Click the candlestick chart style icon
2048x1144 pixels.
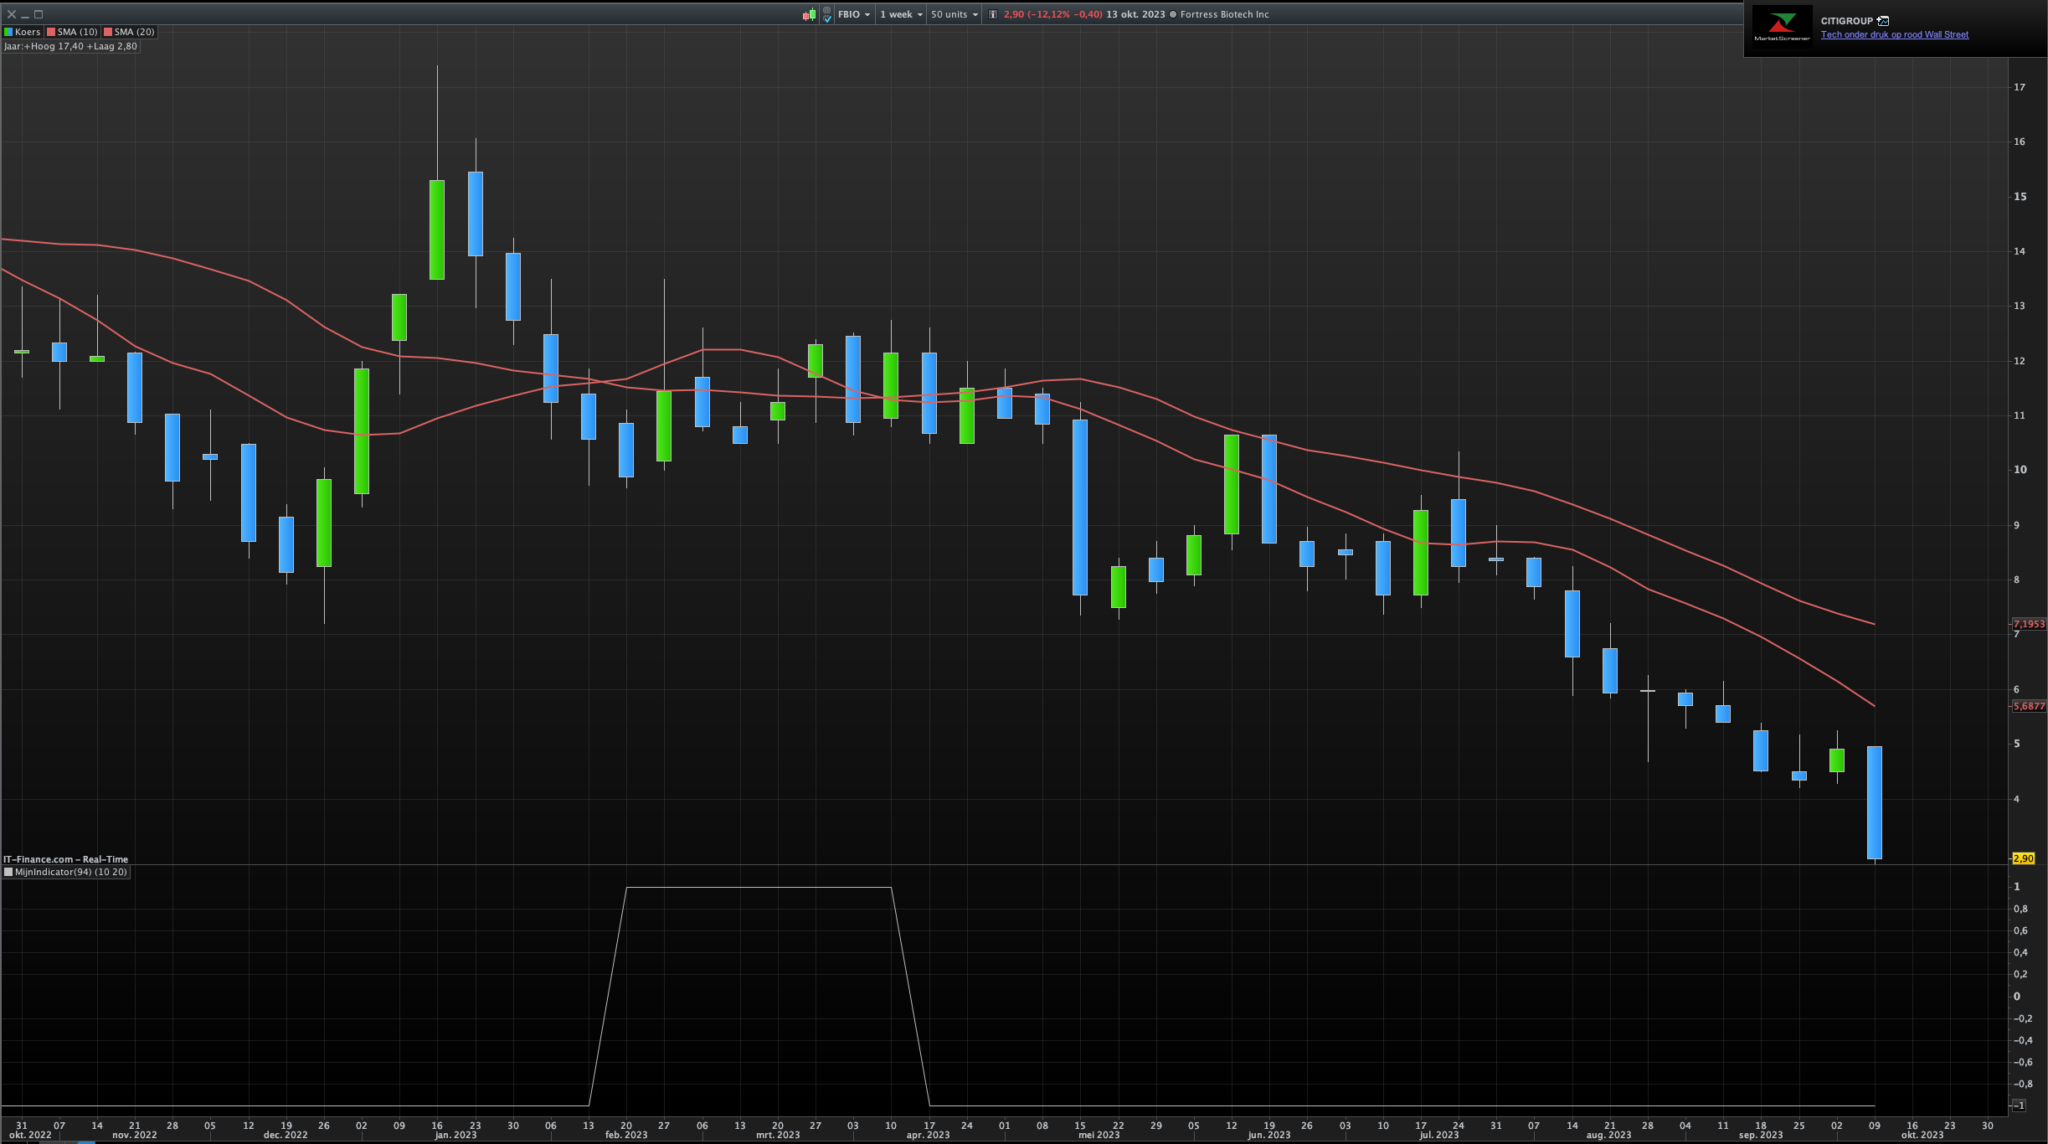(x=809, y=15)
